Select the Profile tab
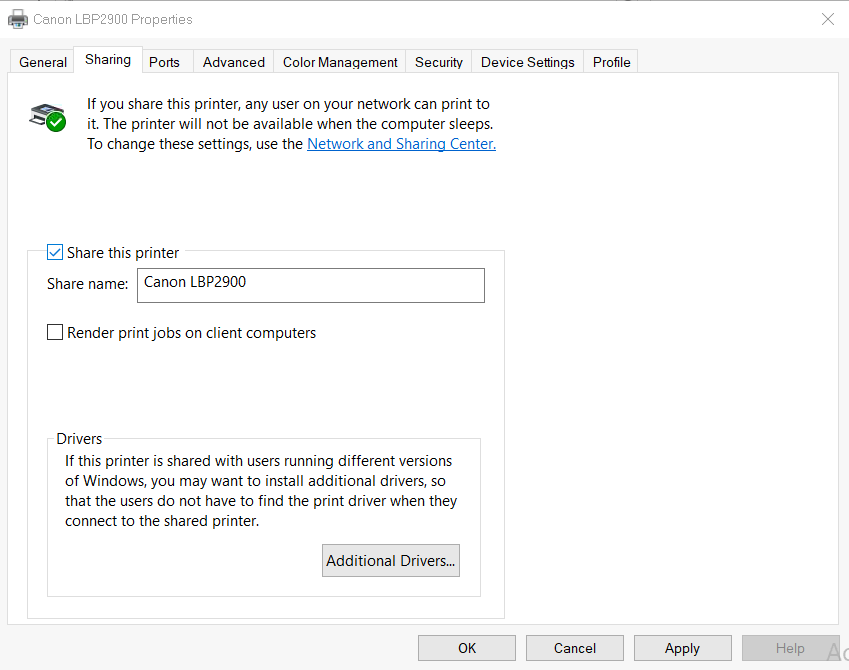849x670 pixels. [x=611, y=62]
